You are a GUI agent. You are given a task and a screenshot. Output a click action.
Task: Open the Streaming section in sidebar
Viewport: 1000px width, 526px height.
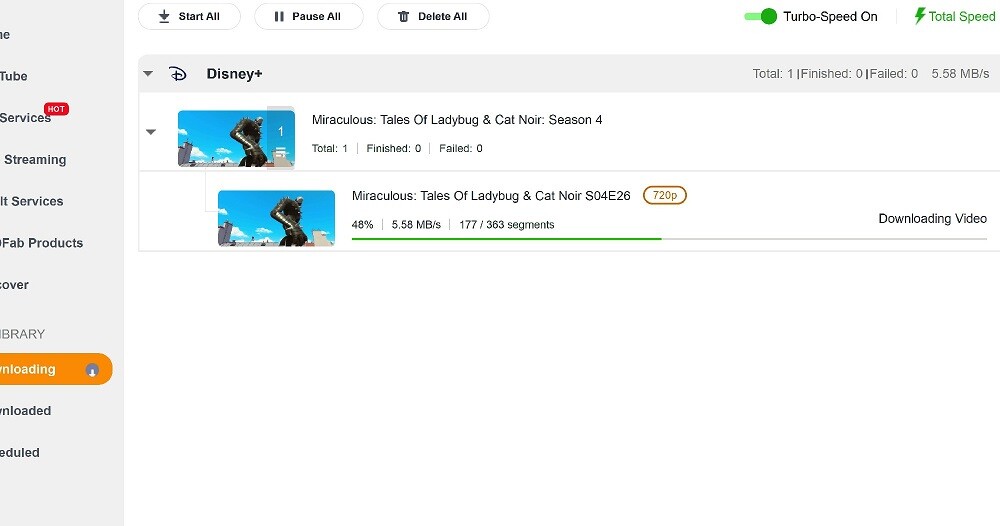click(35, 160)
